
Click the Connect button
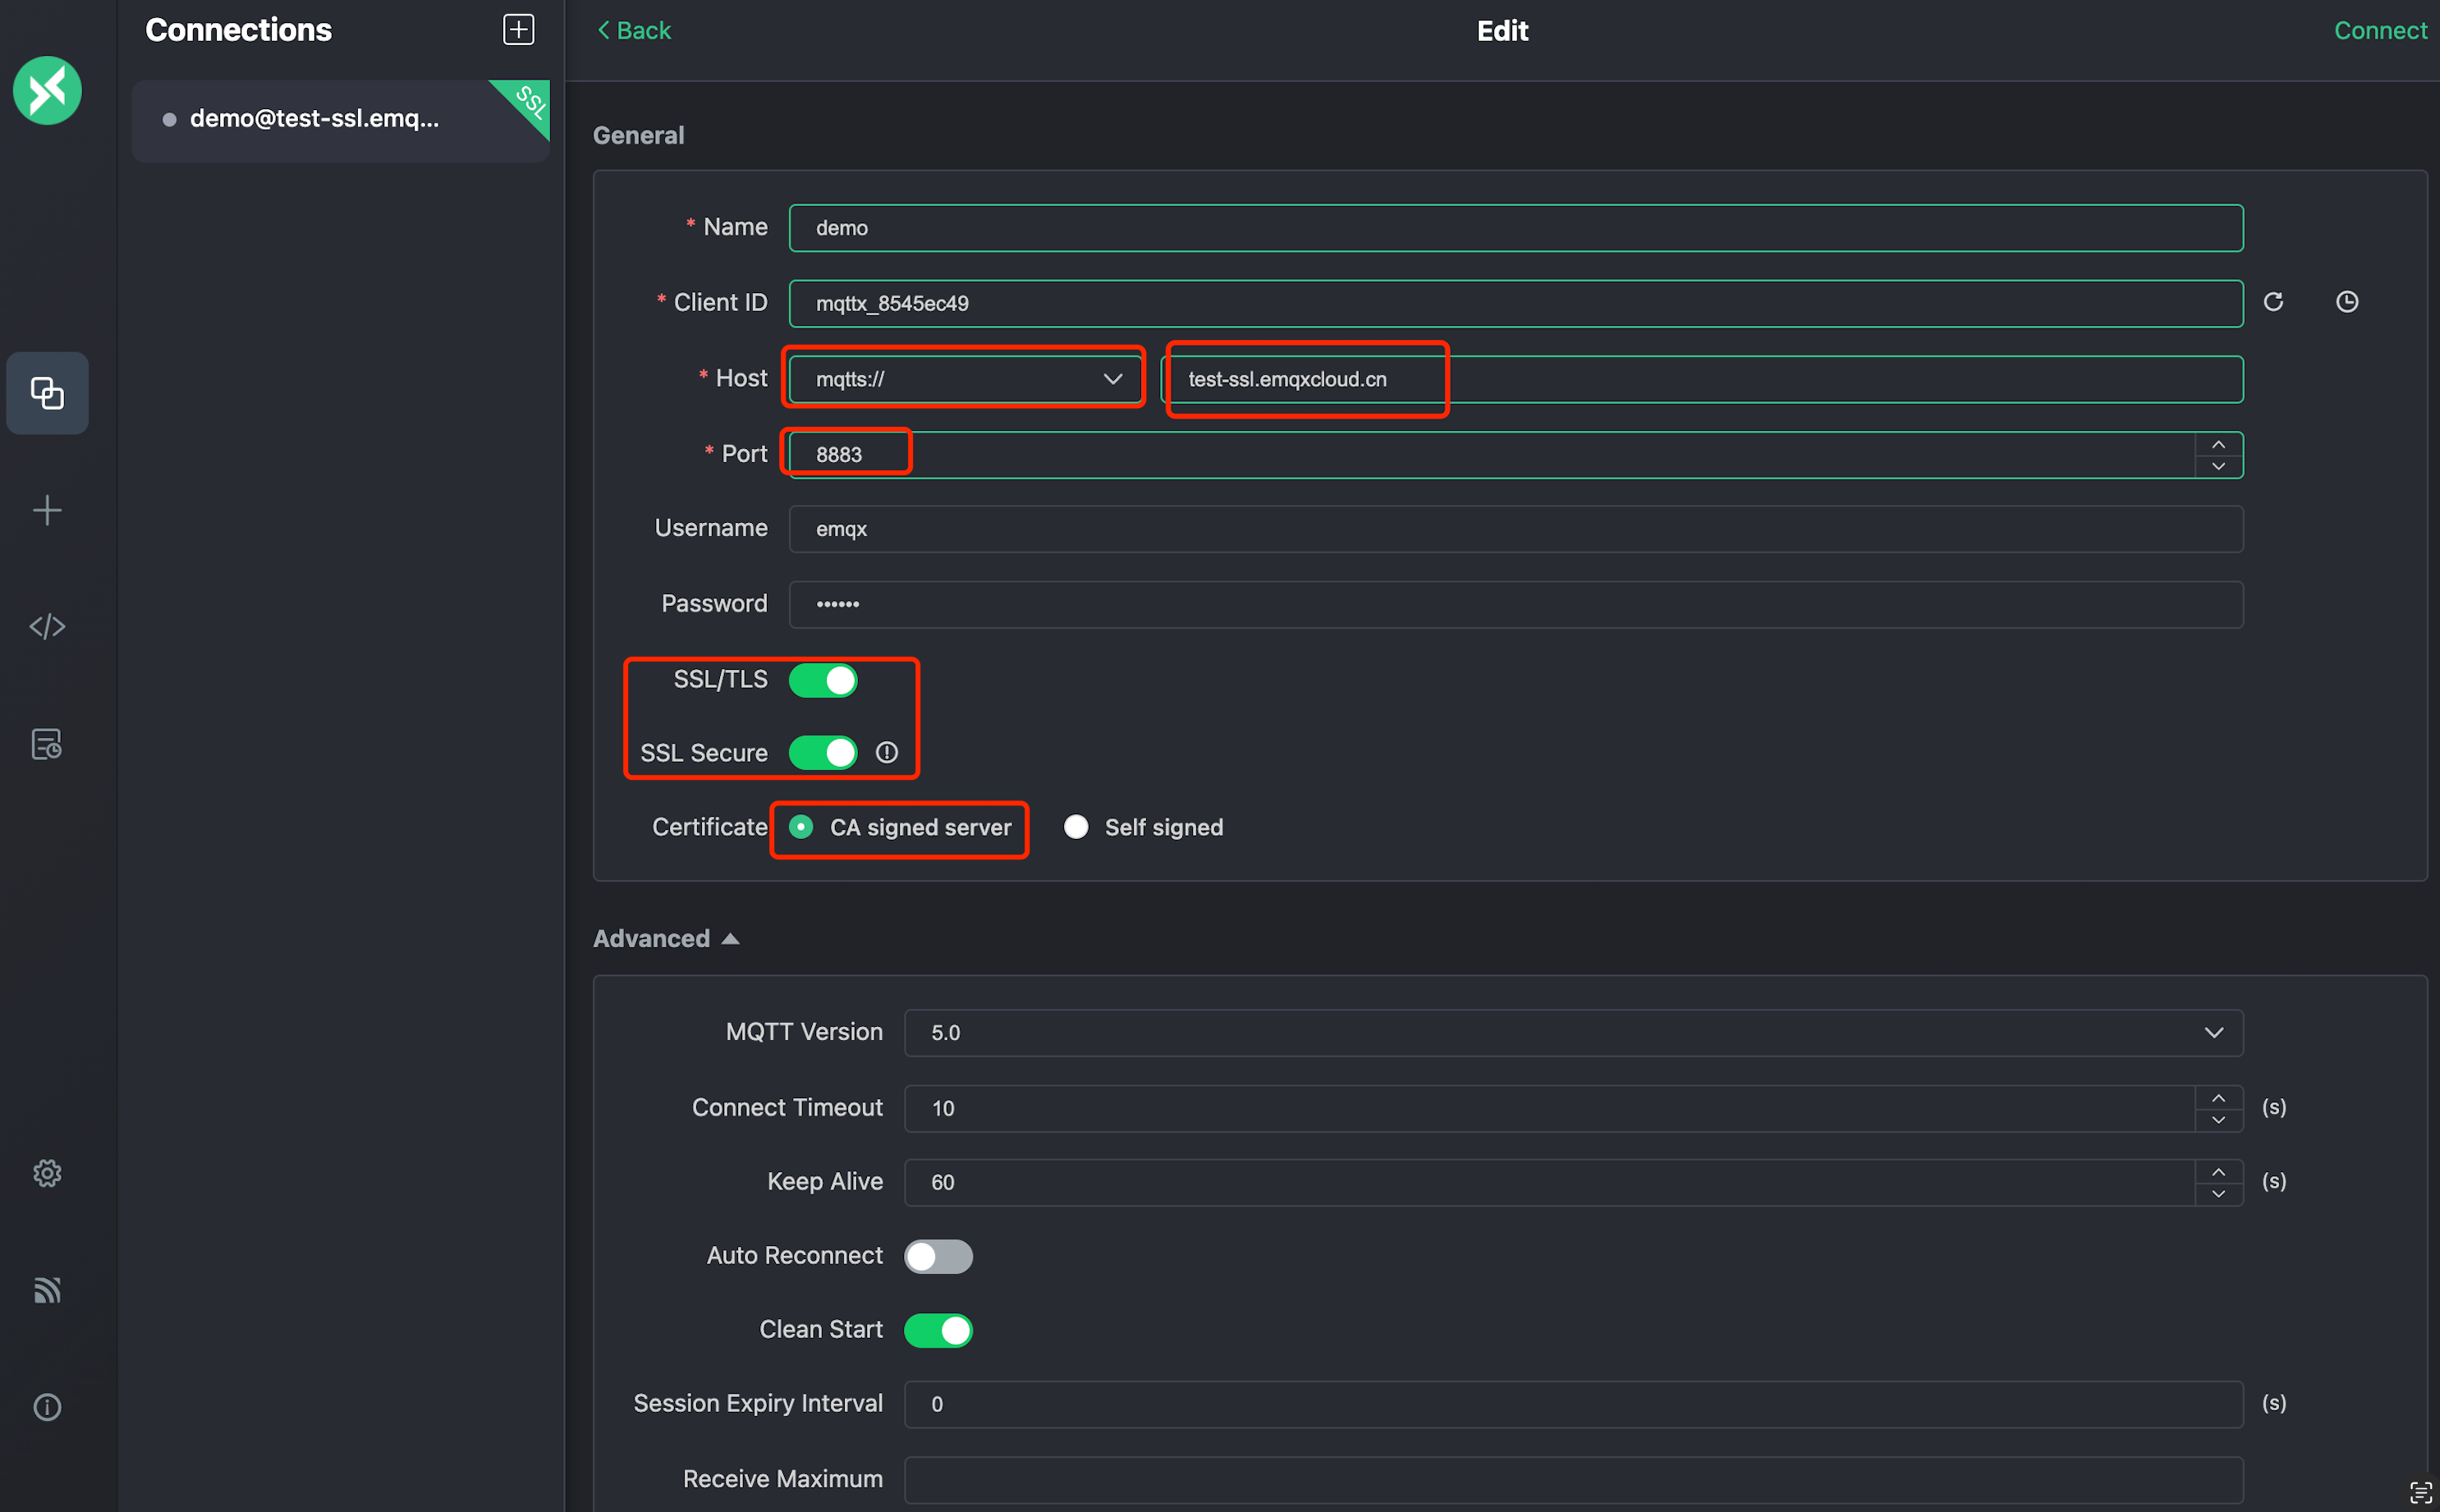click(2379, 31)
